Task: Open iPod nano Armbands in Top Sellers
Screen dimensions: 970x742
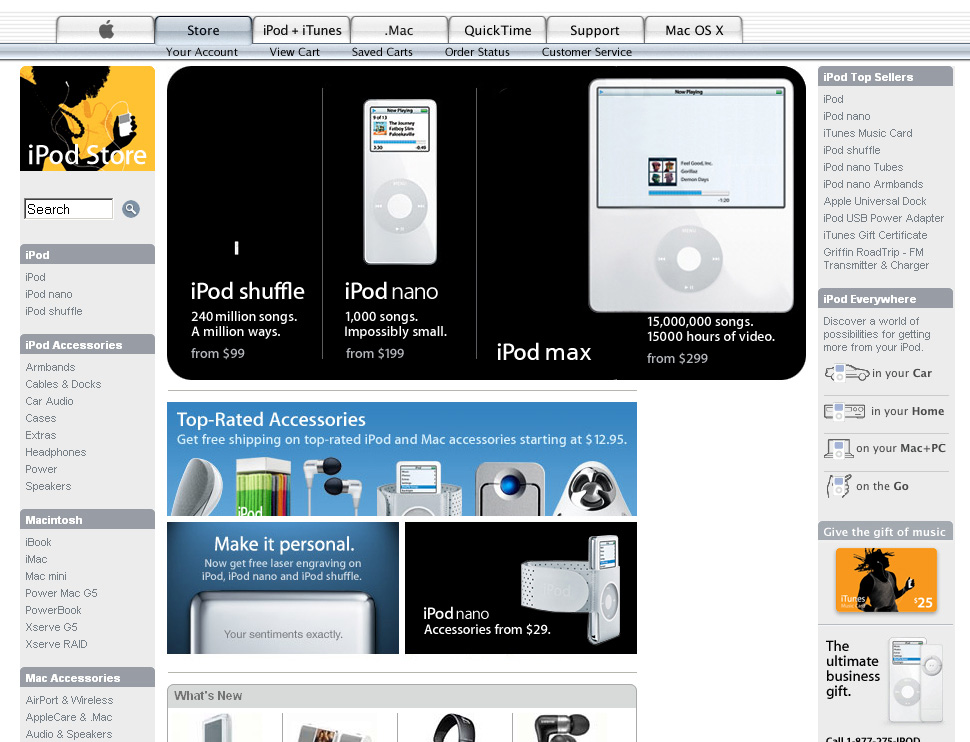Action: [873, 184]
